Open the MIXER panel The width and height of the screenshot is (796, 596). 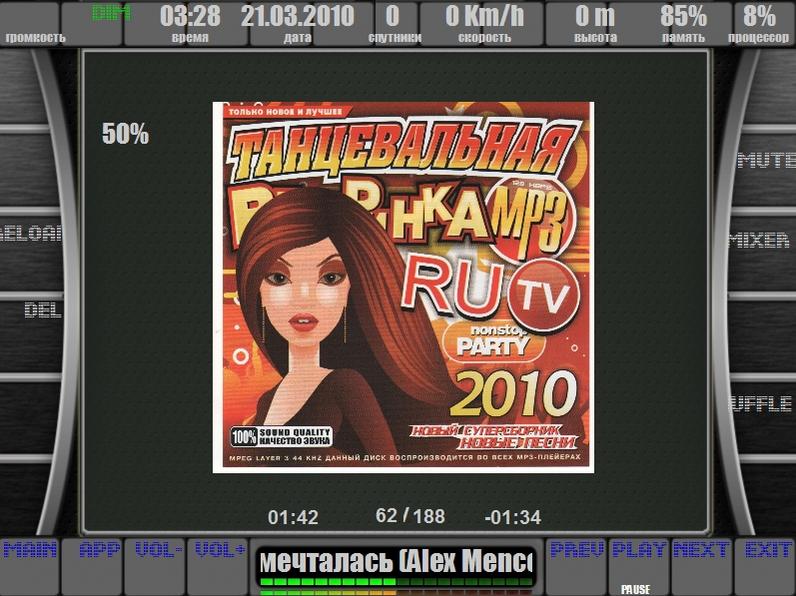click(x=766, y=240)
